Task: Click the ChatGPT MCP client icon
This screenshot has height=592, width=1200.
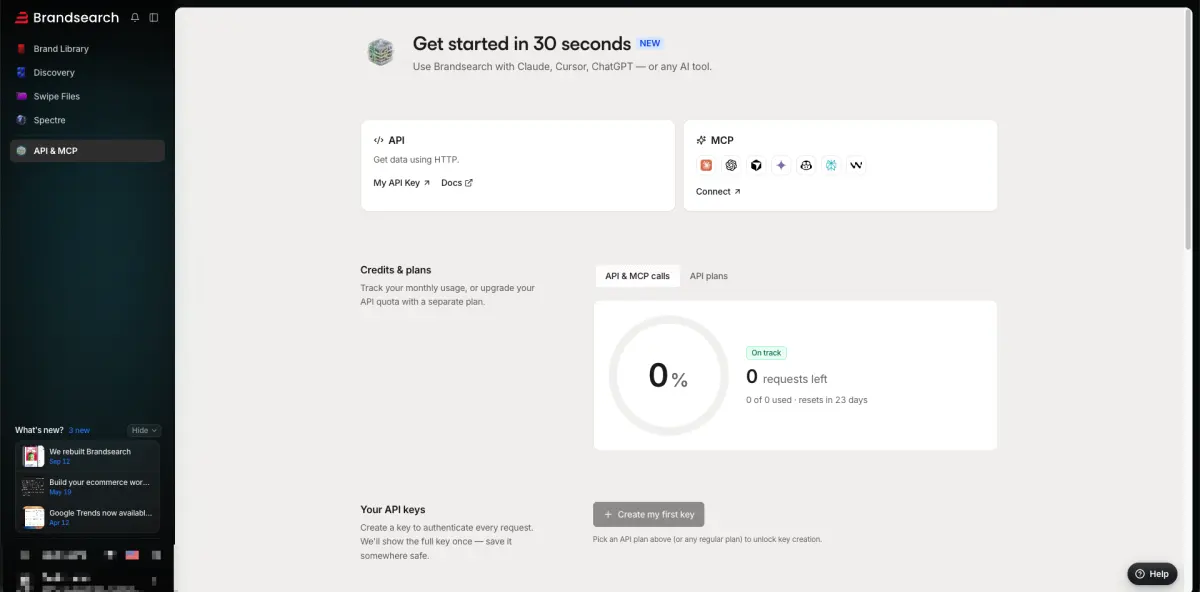Action: pos(731,165)
